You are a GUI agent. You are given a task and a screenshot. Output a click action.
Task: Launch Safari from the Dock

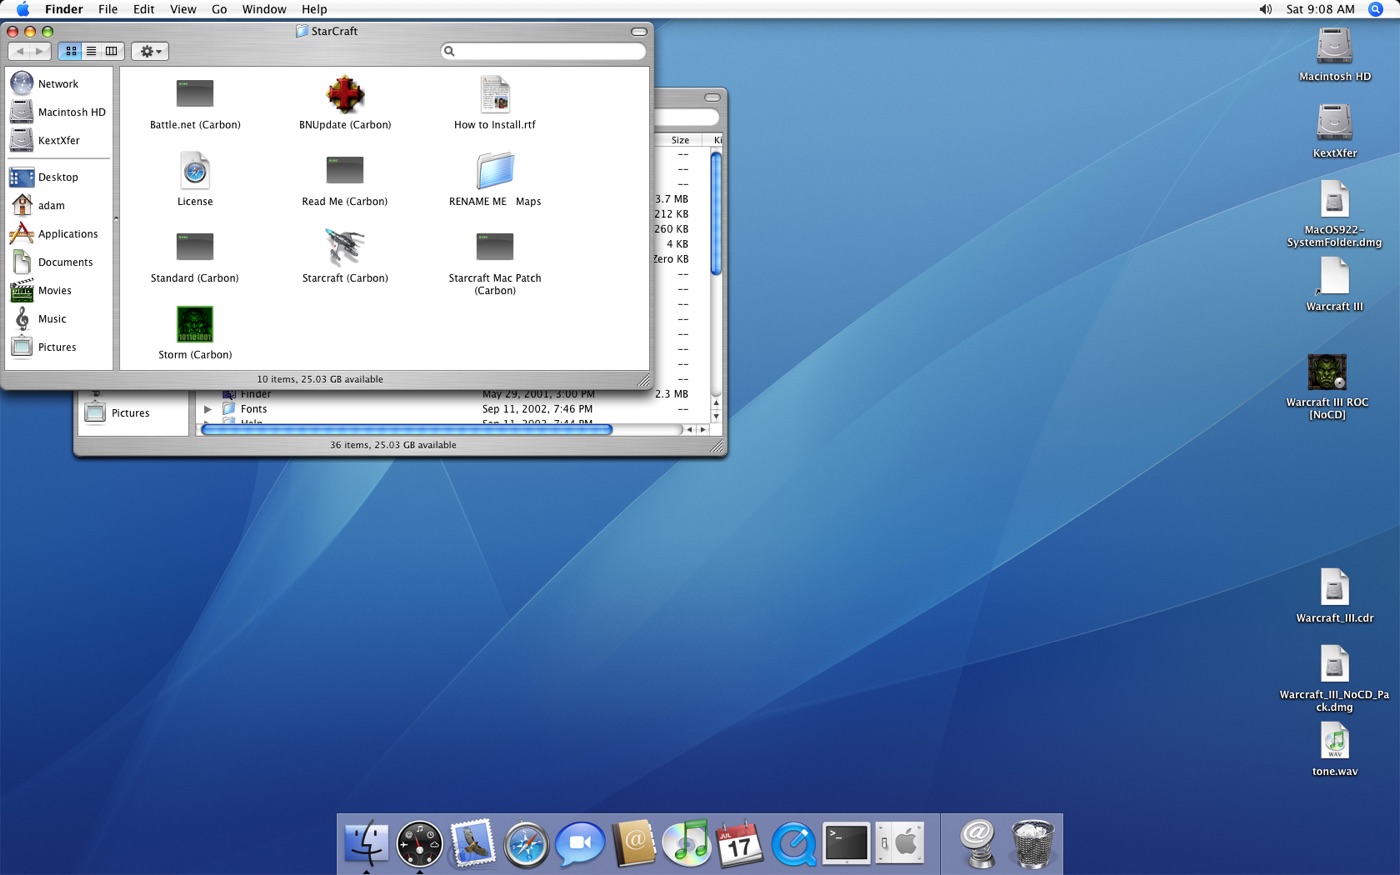pos(526,845)
